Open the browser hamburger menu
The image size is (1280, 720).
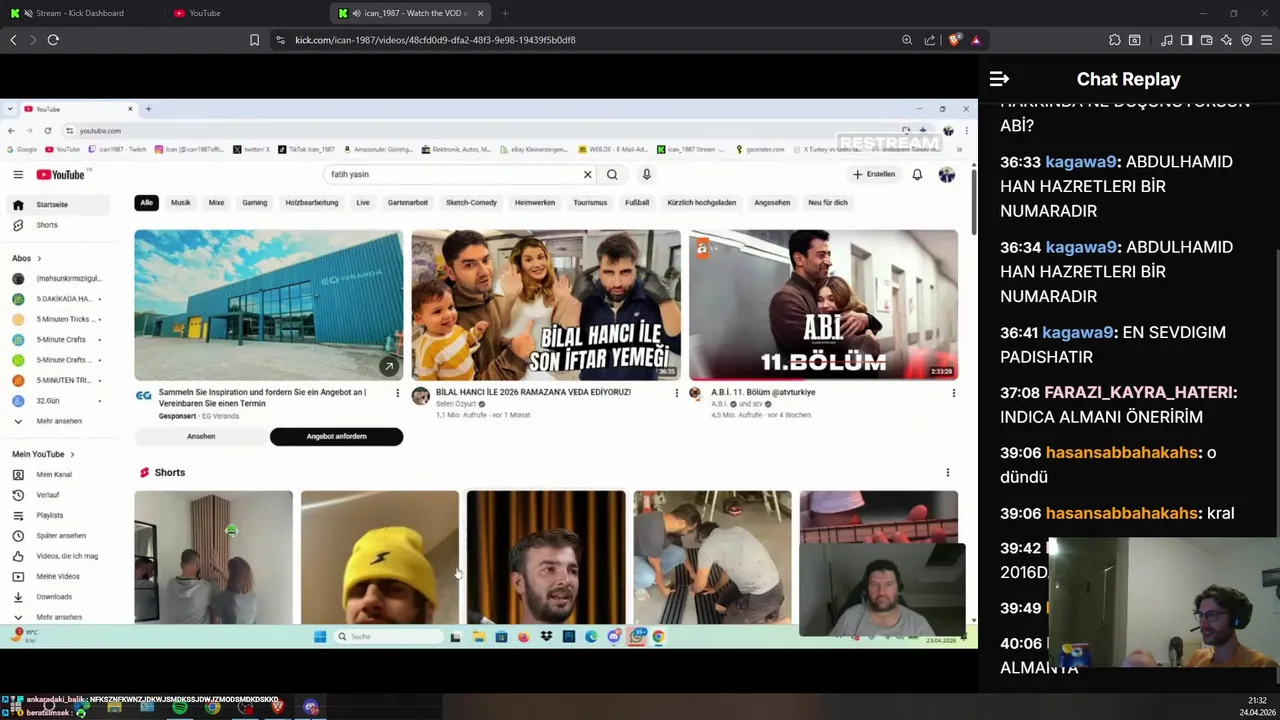click(1267, 40)
